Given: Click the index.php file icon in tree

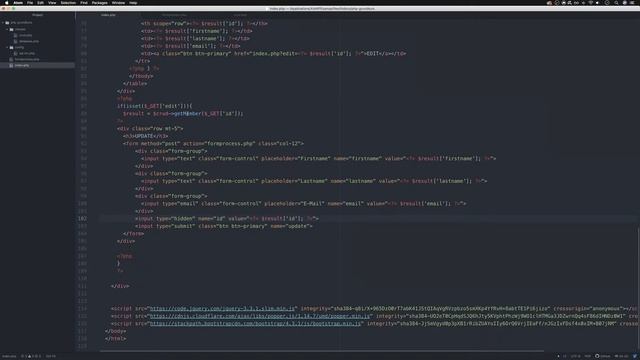Looking at the screenshot, I should pyautogui.click(x=11, y=65).
